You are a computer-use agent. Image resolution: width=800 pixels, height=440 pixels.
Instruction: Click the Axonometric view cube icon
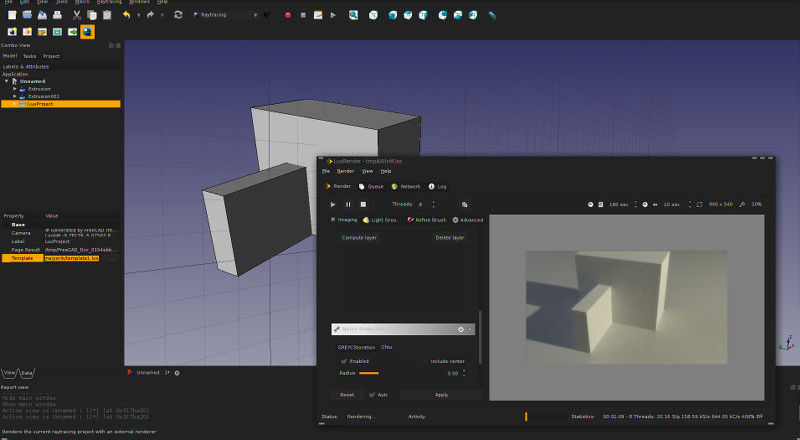point(373,15)
